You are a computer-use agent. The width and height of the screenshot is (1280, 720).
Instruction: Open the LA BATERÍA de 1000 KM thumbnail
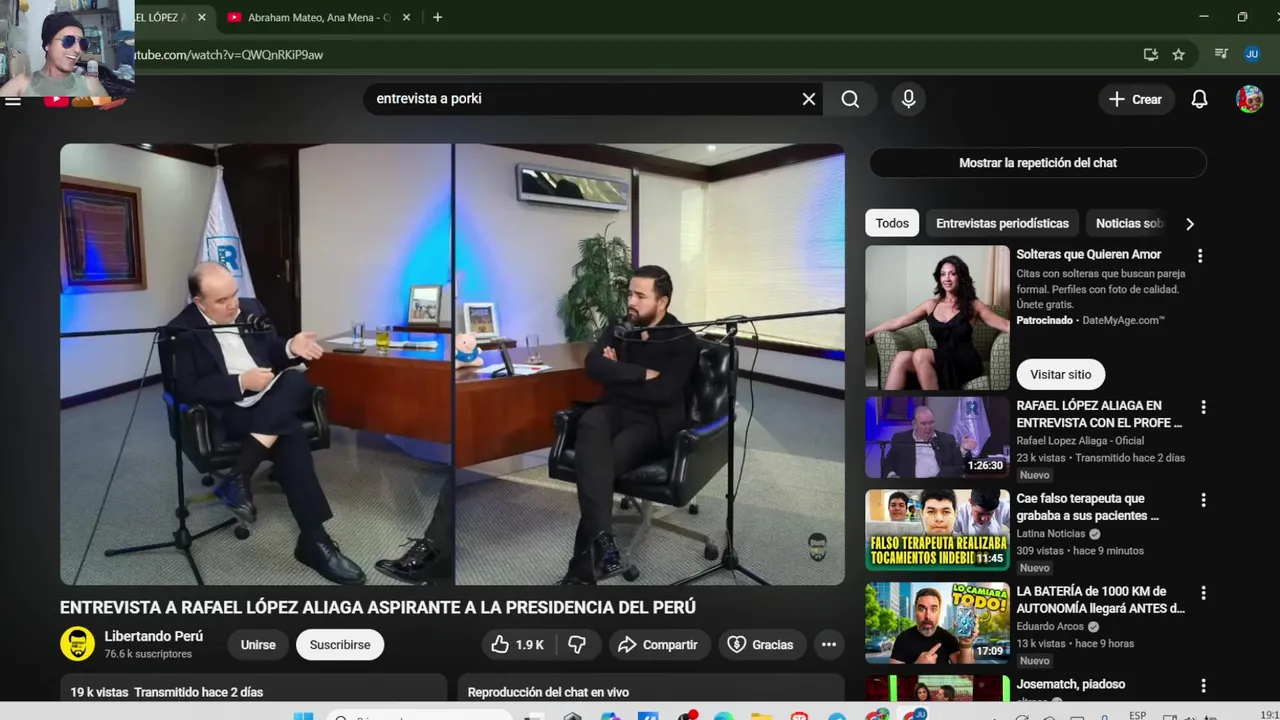pyautogui.click(x=937, y=623)
